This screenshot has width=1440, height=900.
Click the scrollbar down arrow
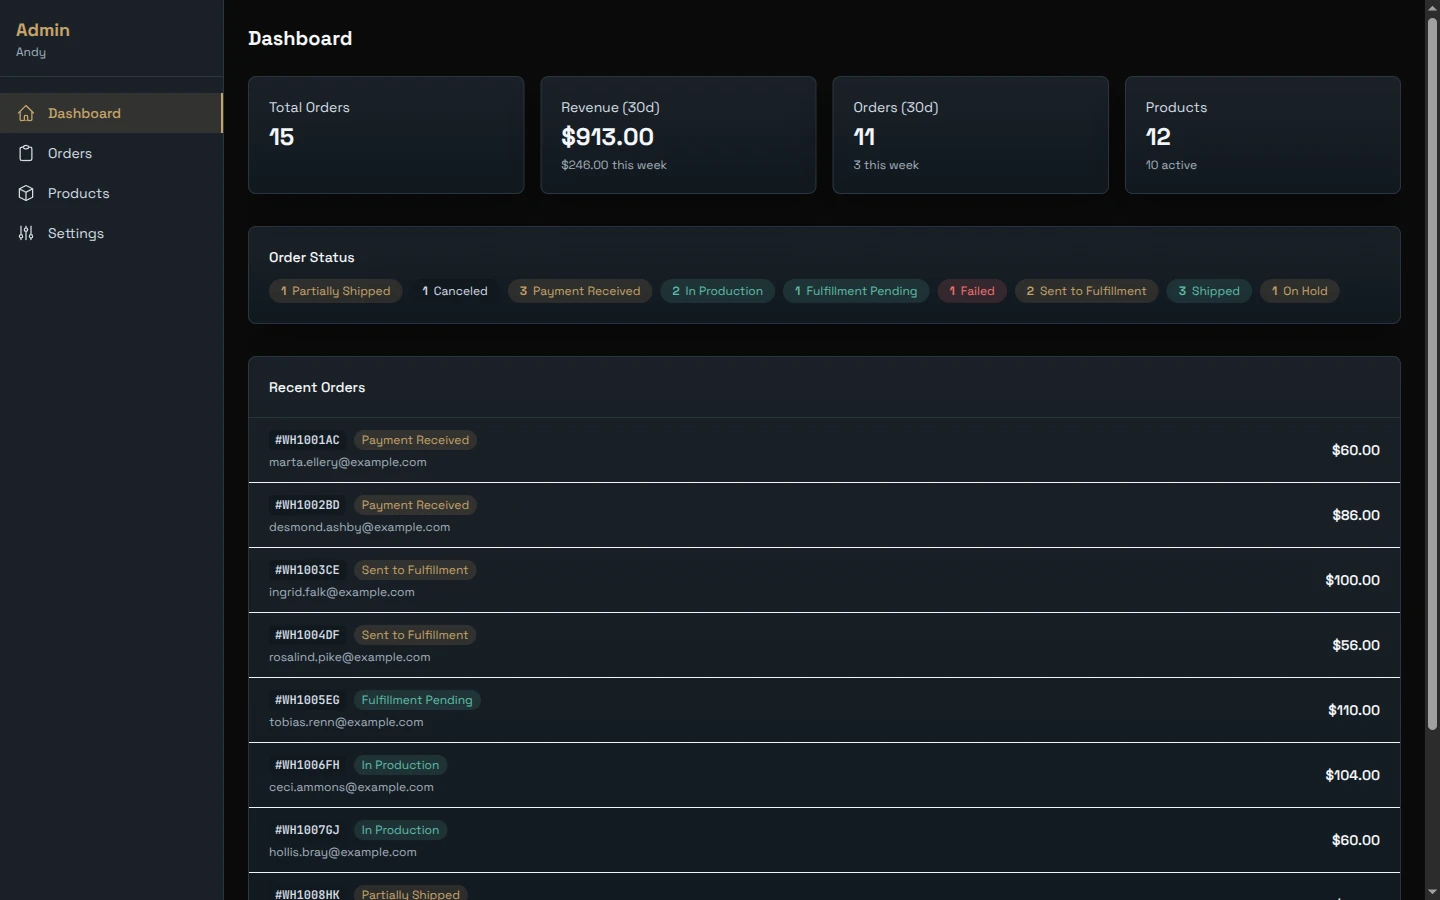tap(1432, 892)
